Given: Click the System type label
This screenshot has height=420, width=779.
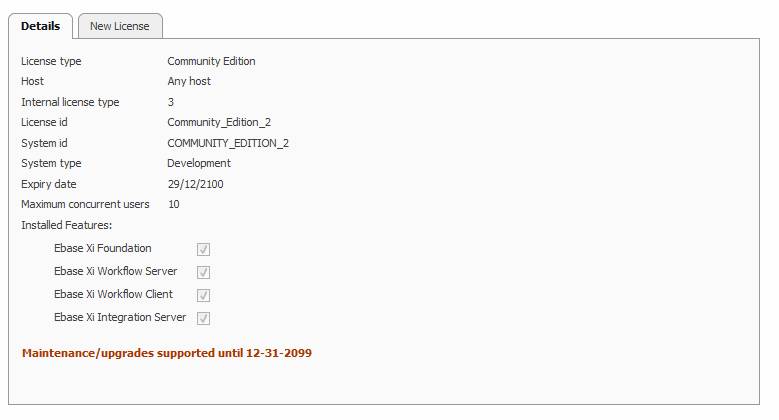Looking at the screenshot, I should pyautogui.click(x=51, y=163).
